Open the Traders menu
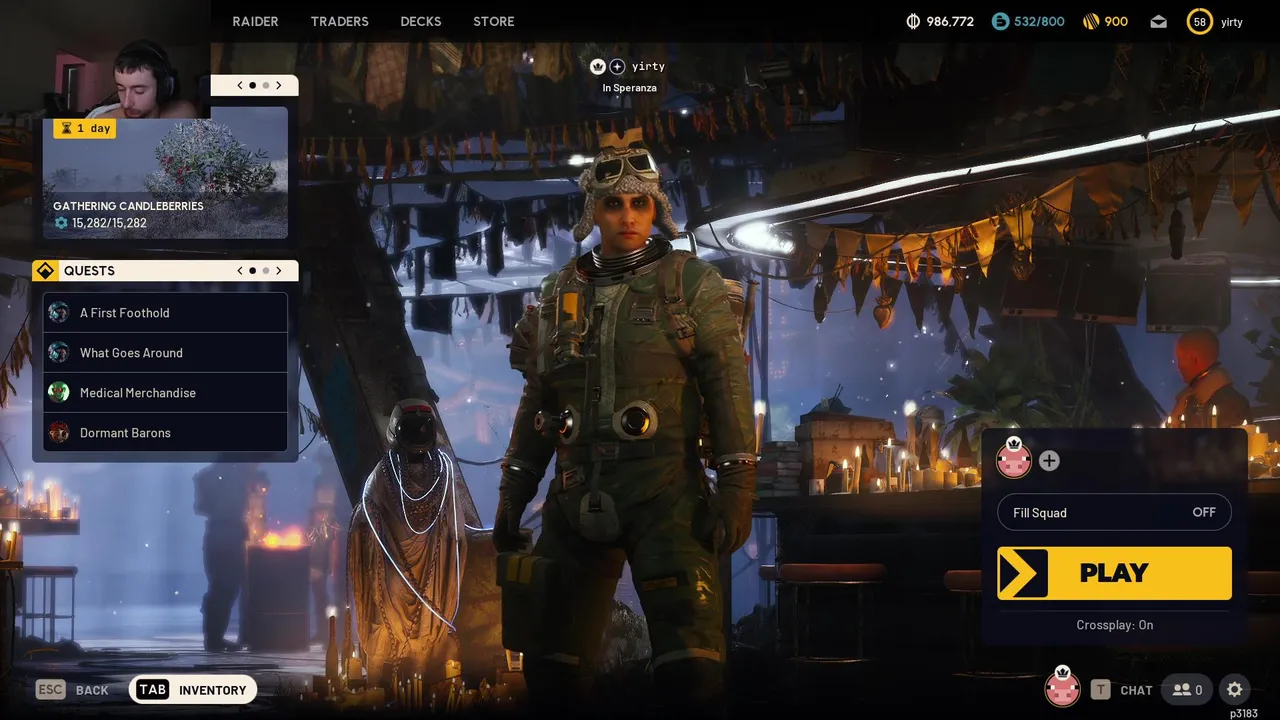Screen dimensions: 1280x720 [x=339, y=21]
